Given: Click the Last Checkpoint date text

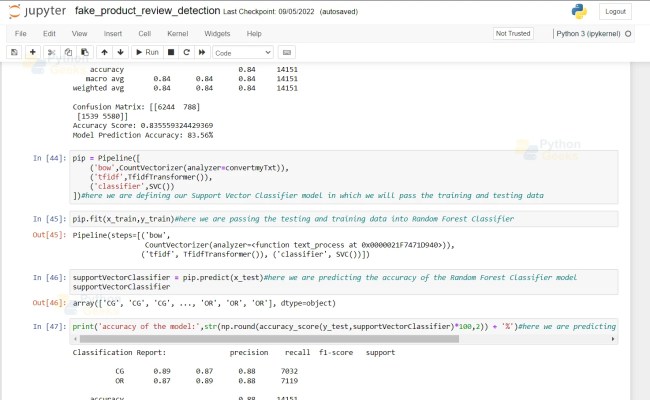Looking at the screenshot, I should [269, 12].
